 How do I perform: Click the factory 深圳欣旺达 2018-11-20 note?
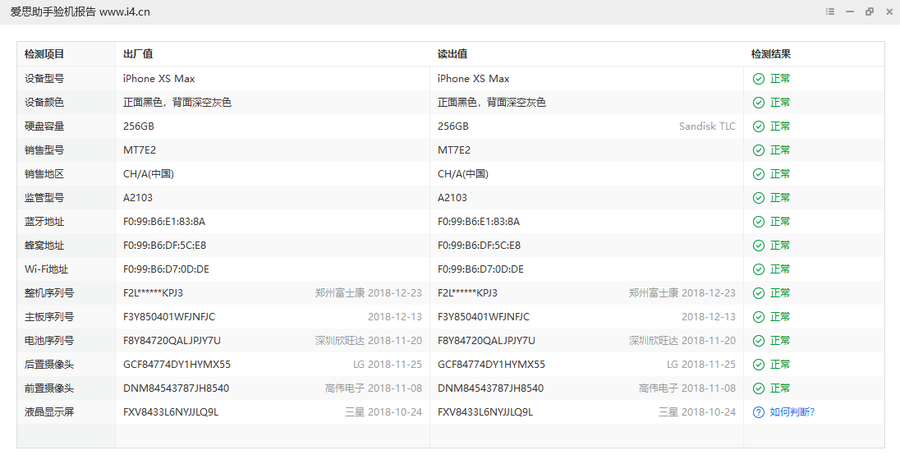click(368, 341)
